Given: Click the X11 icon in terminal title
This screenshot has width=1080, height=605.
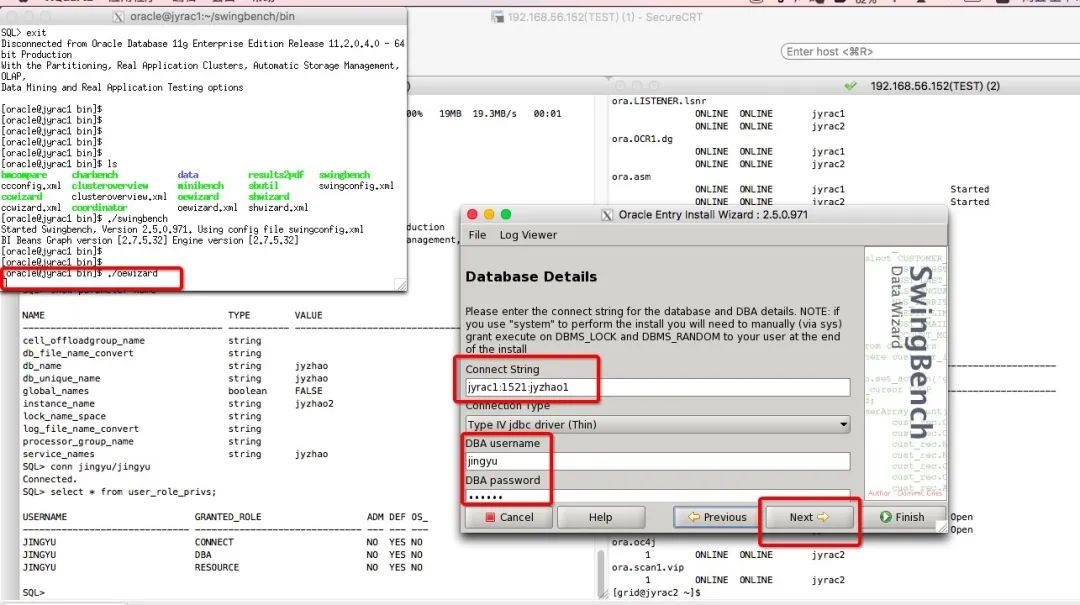Looking at the screenshot, I should [x=119, y=17].
